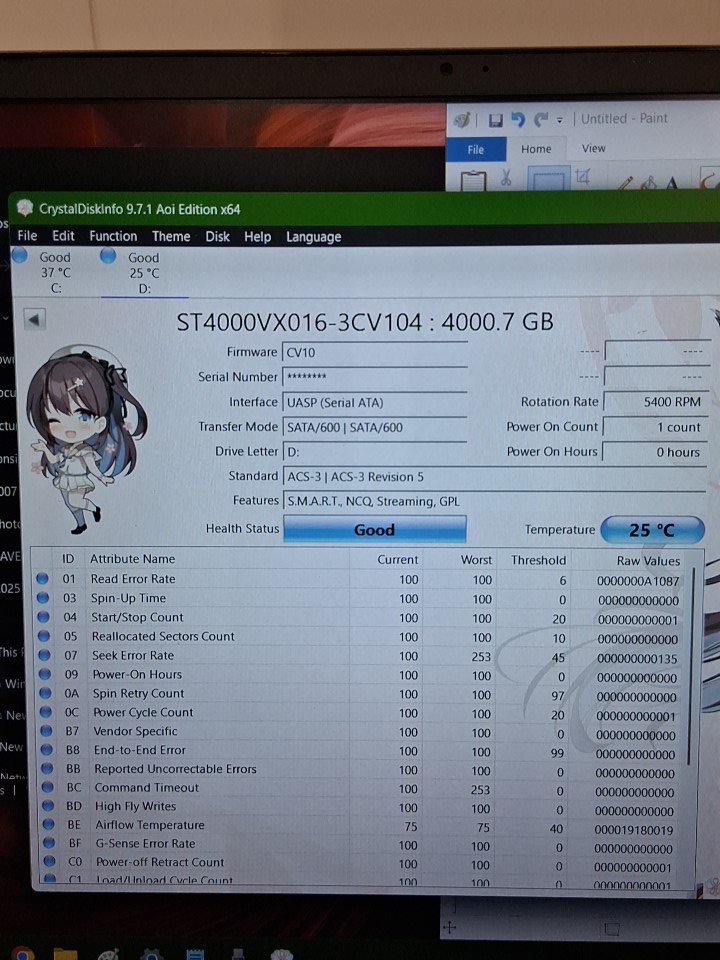Expand Paint Quick Access Toolbar dropdown
This screenshot has height=960, width=720.
(x=560, y=120)
